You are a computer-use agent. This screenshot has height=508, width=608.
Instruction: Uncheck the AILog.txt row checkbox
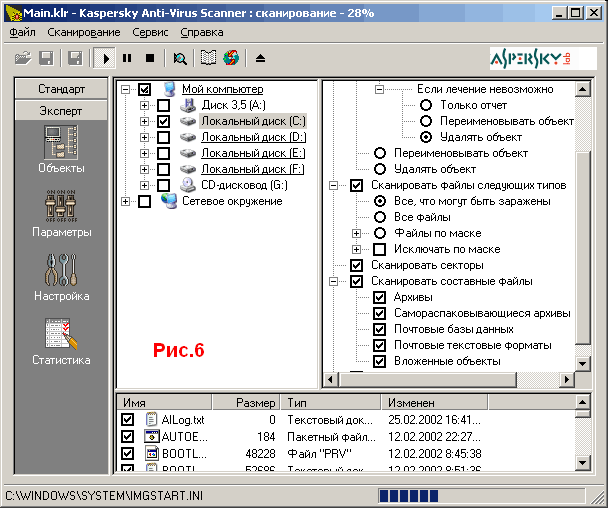pyautogui.click(x=127, y=420)
